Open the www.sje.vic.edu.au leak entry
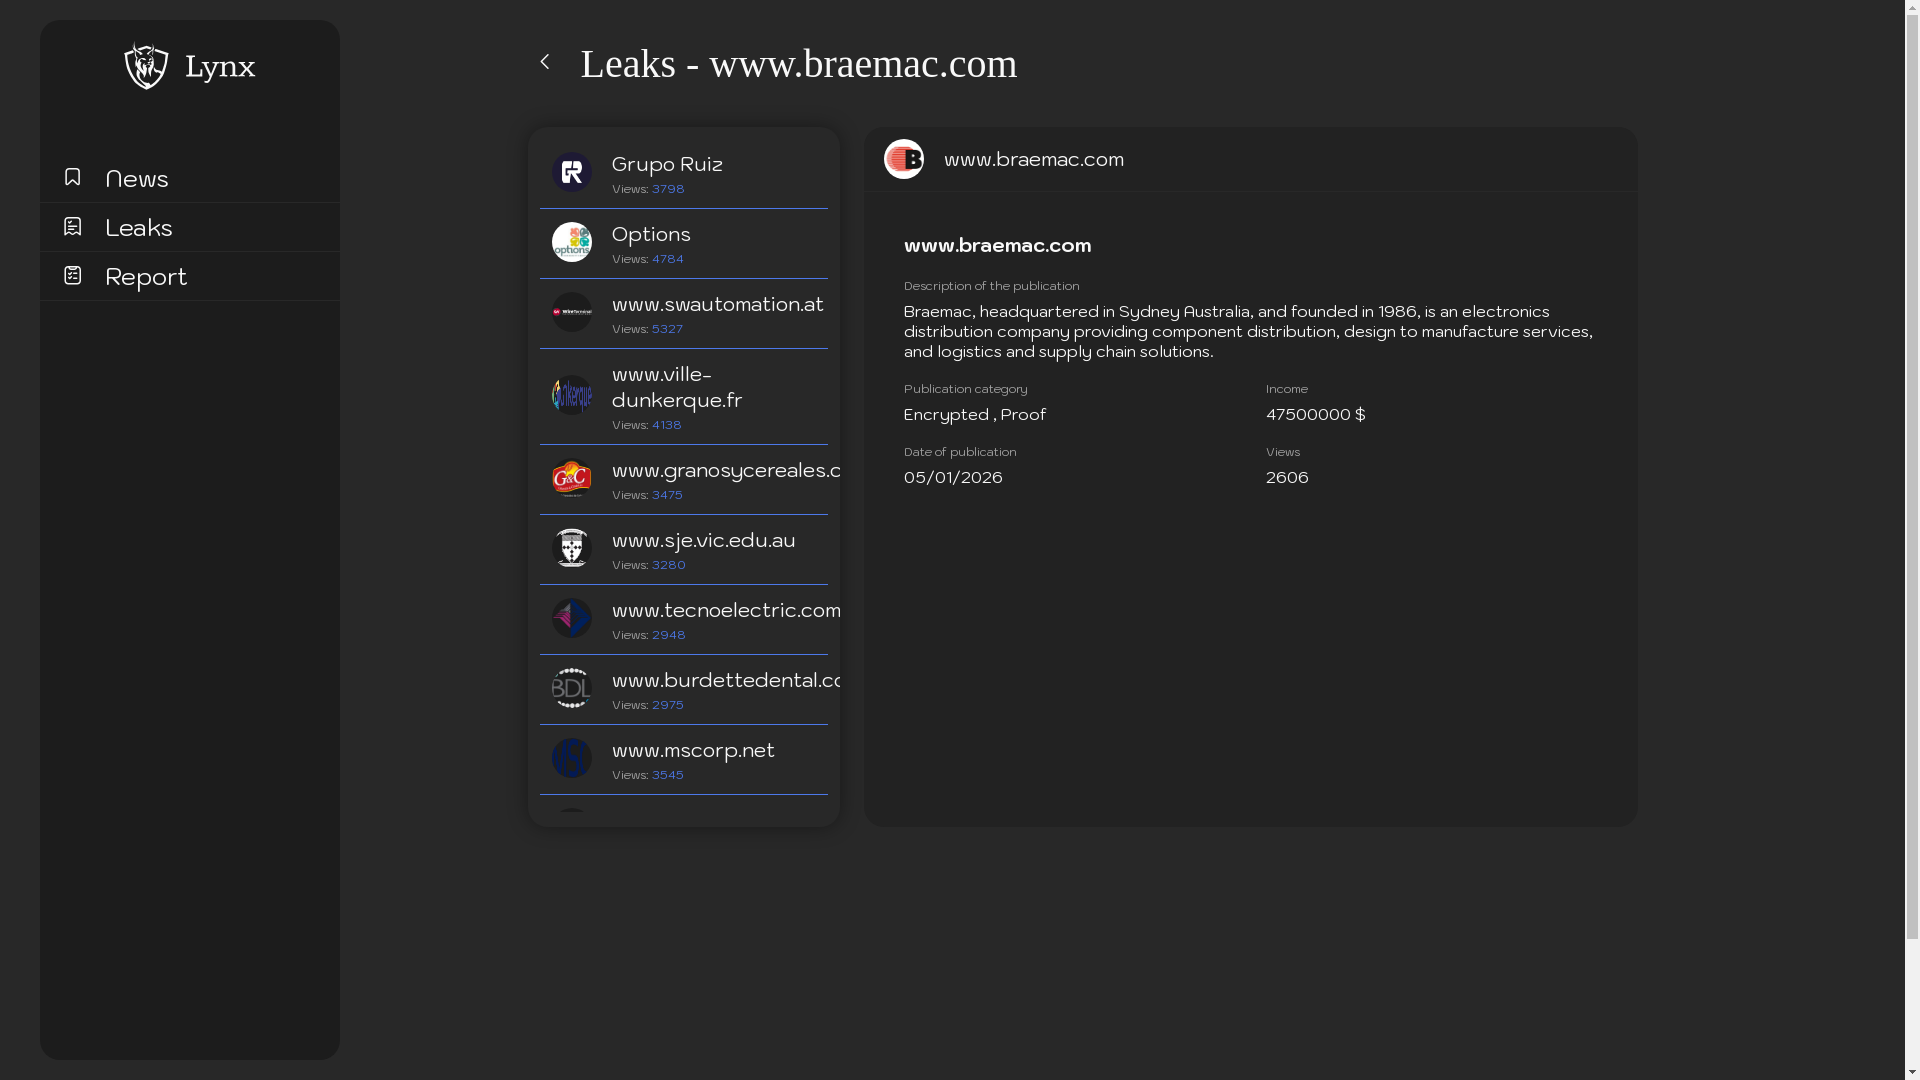 pos(703,541)
